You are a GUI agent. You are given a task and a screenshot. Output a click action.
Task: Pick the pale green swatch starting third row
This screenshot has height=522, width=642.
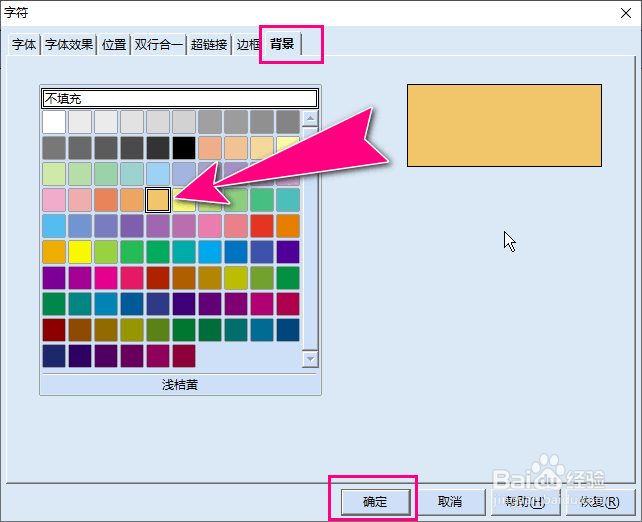pyautogui.click(x=54, y=174)
